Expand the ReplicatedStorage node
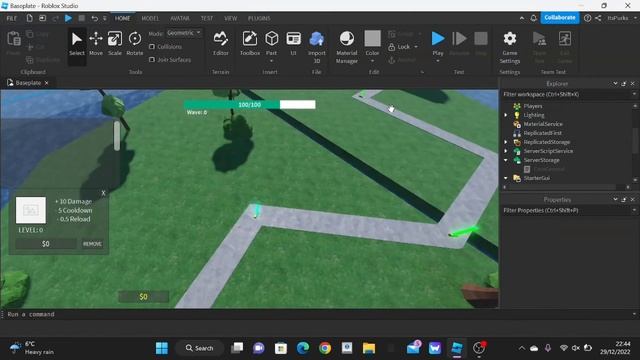 (x=506, y=142)
